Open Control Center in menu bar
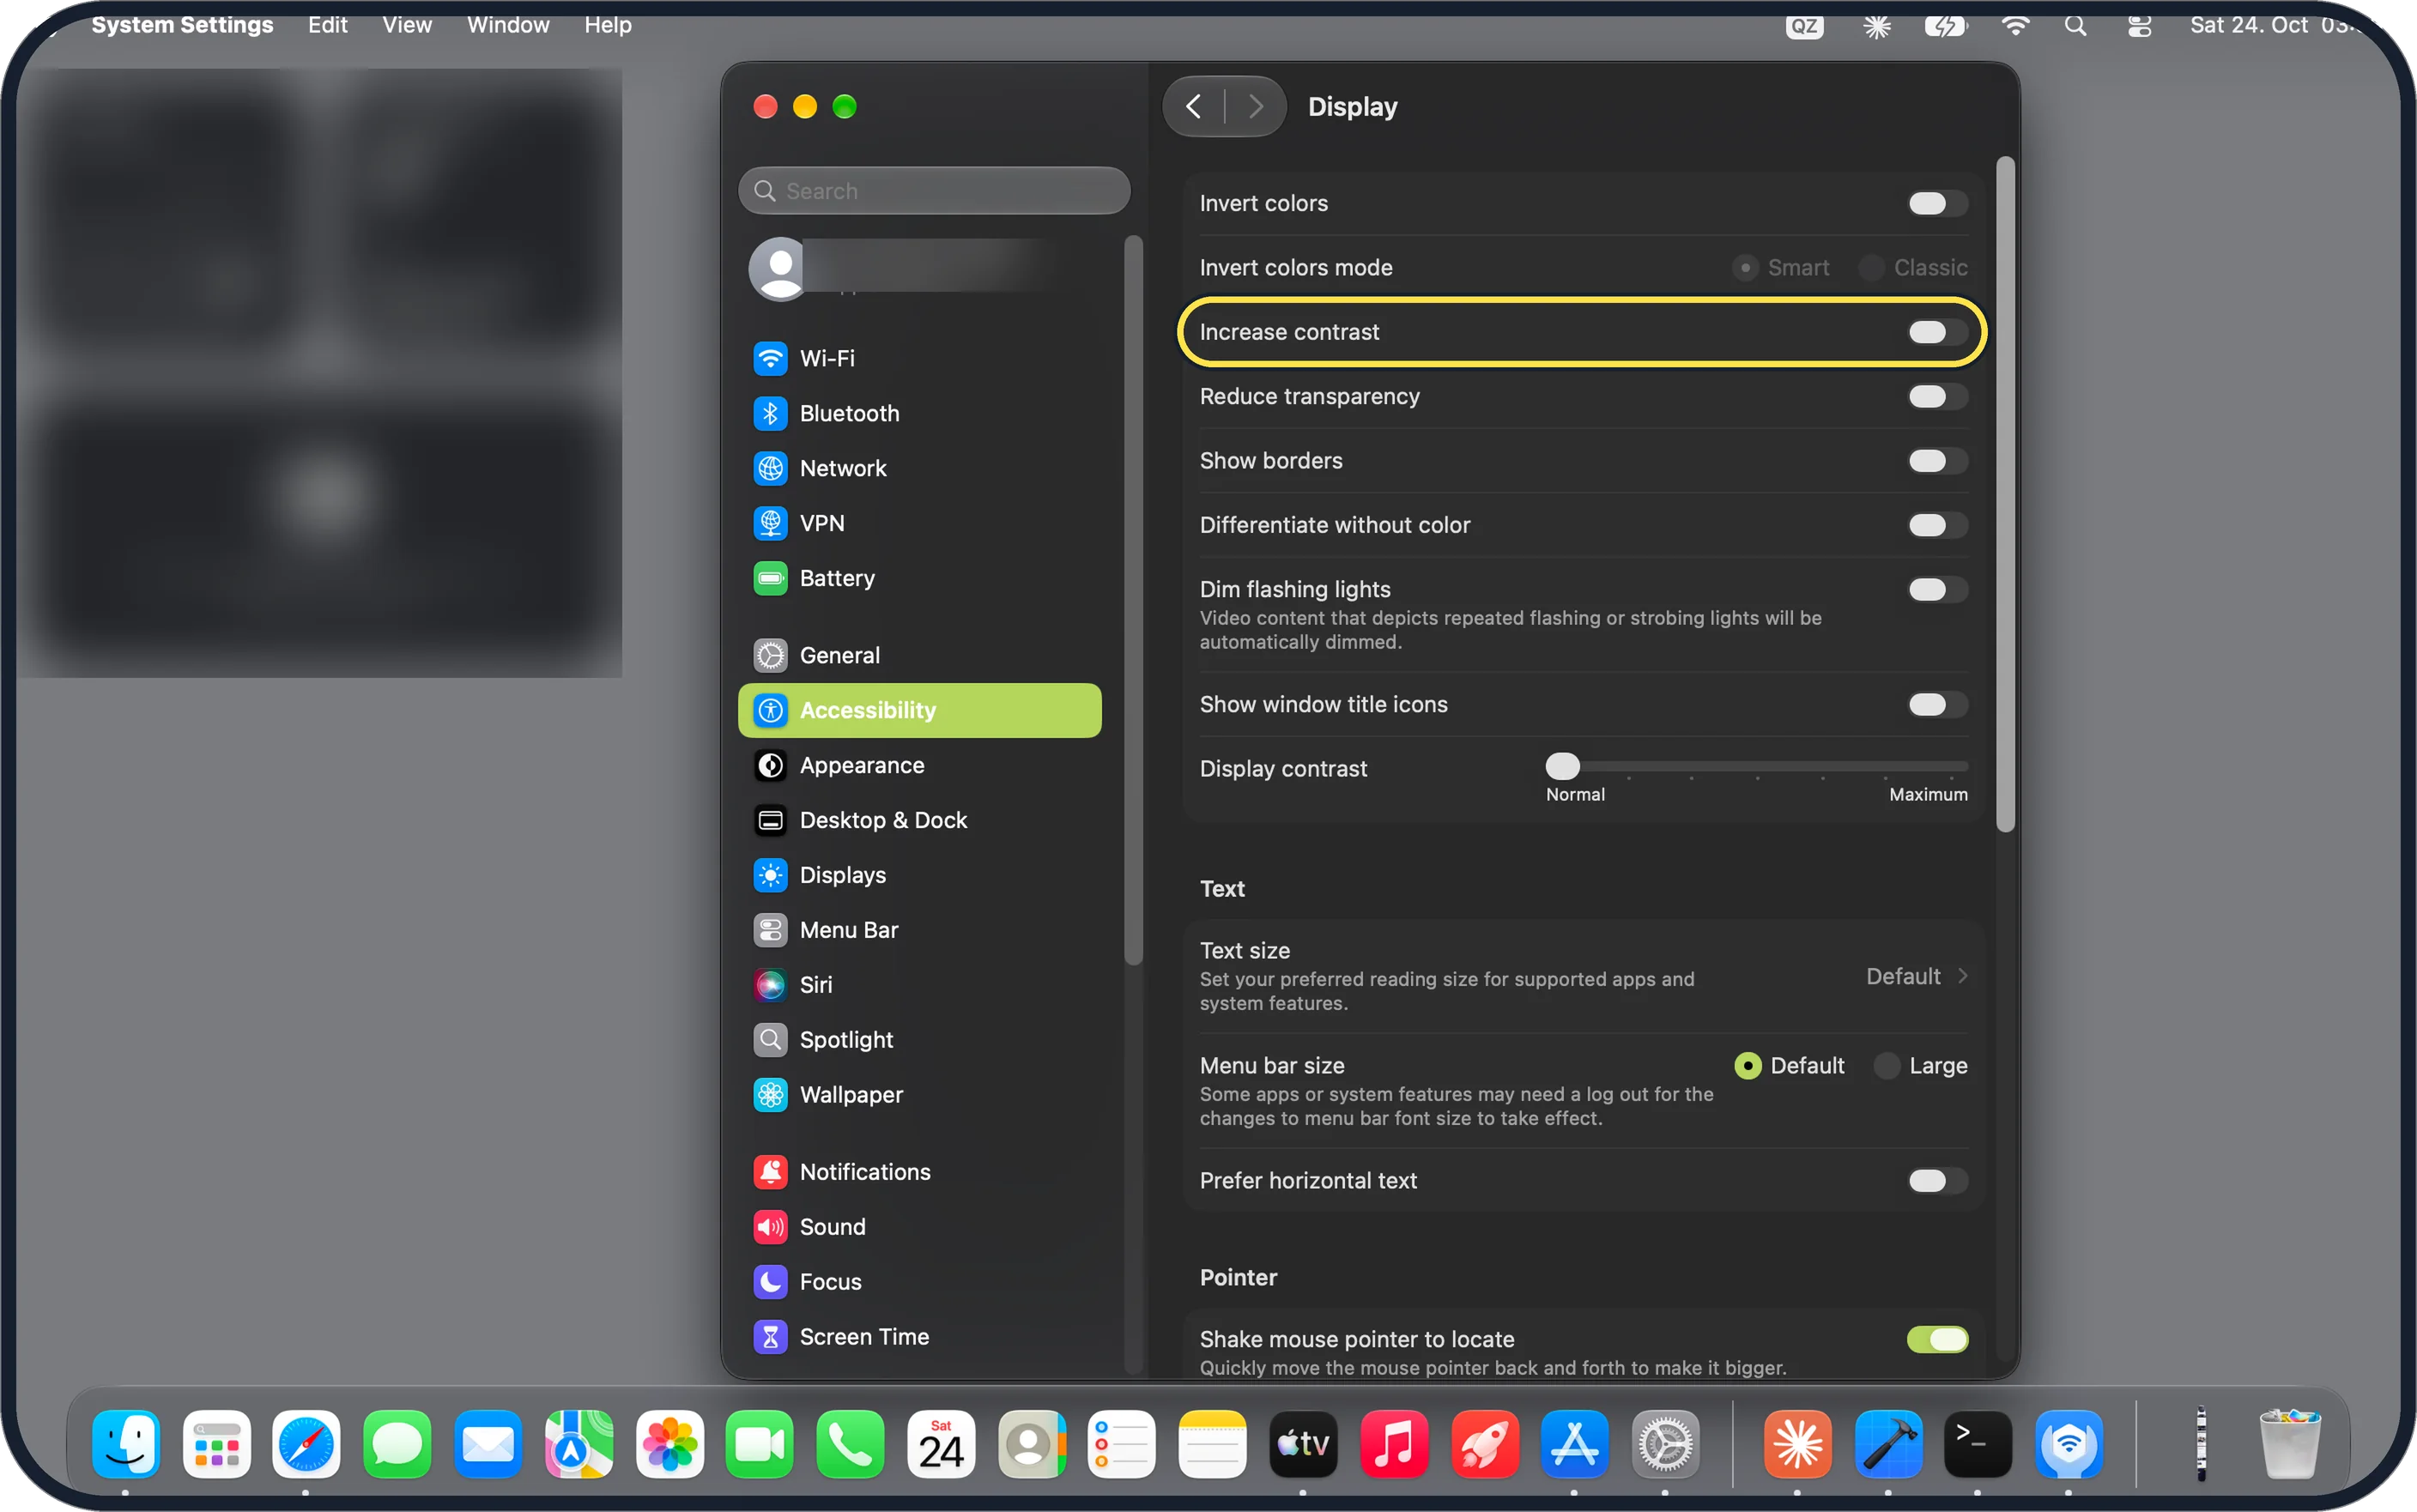The image size is (2417, 1512). pos(2139,25)
